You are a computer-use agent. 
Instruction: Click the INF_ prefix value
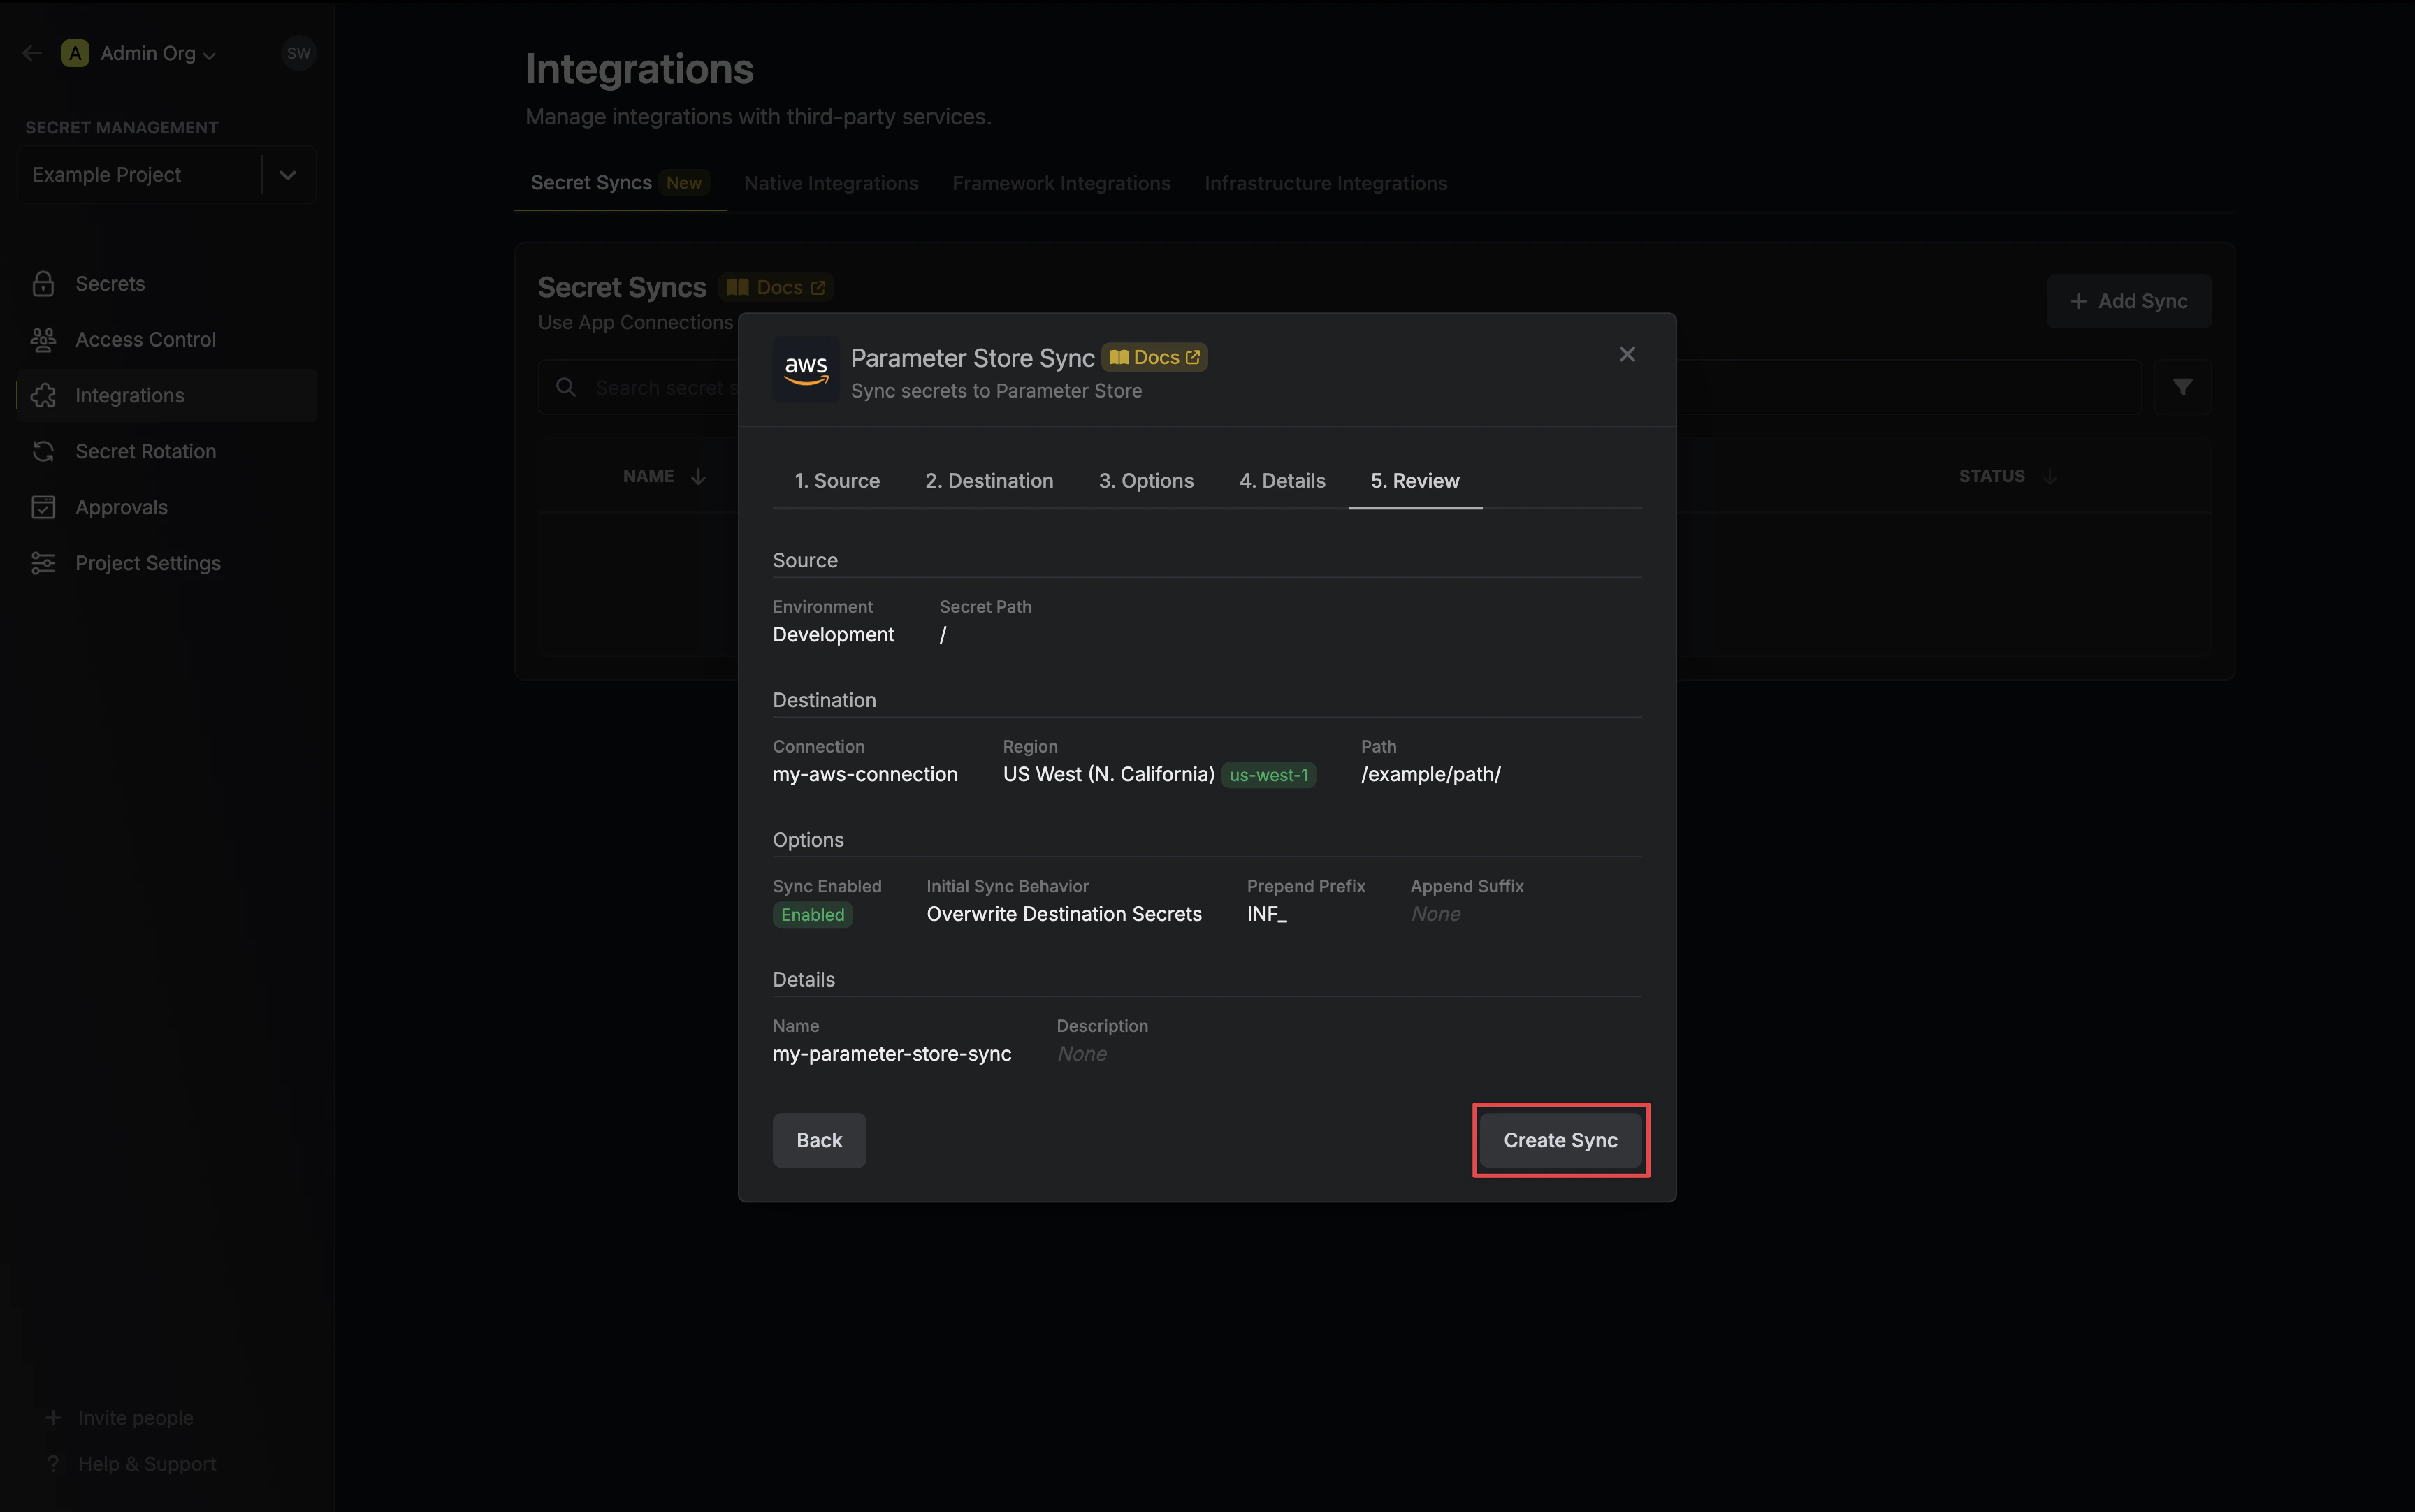tap(1266, 914)
